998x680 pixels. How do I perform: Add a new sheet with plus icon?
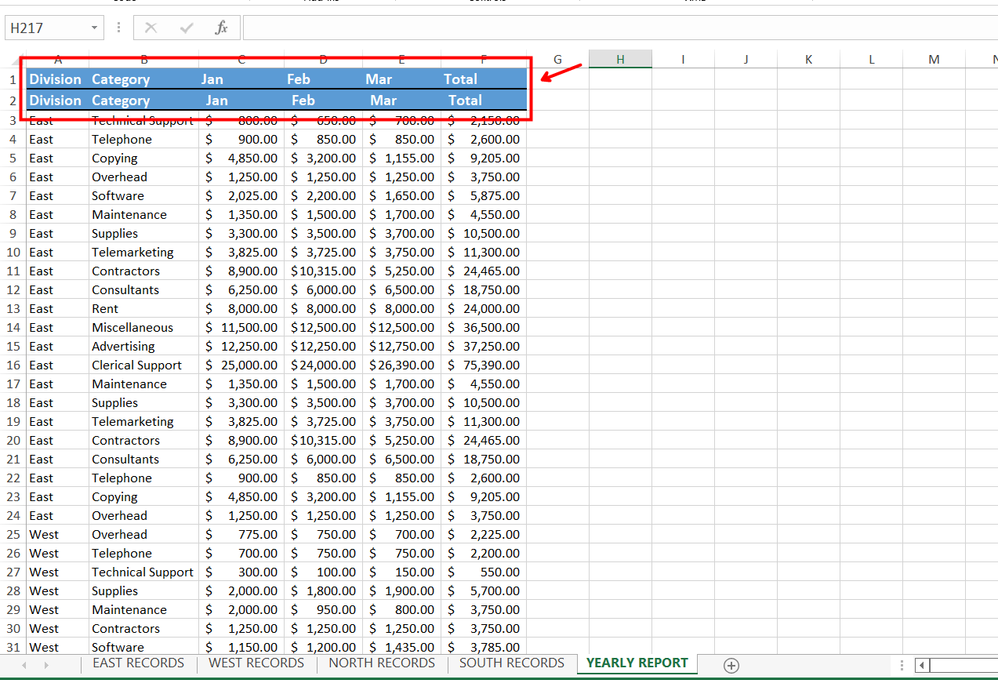731,665
